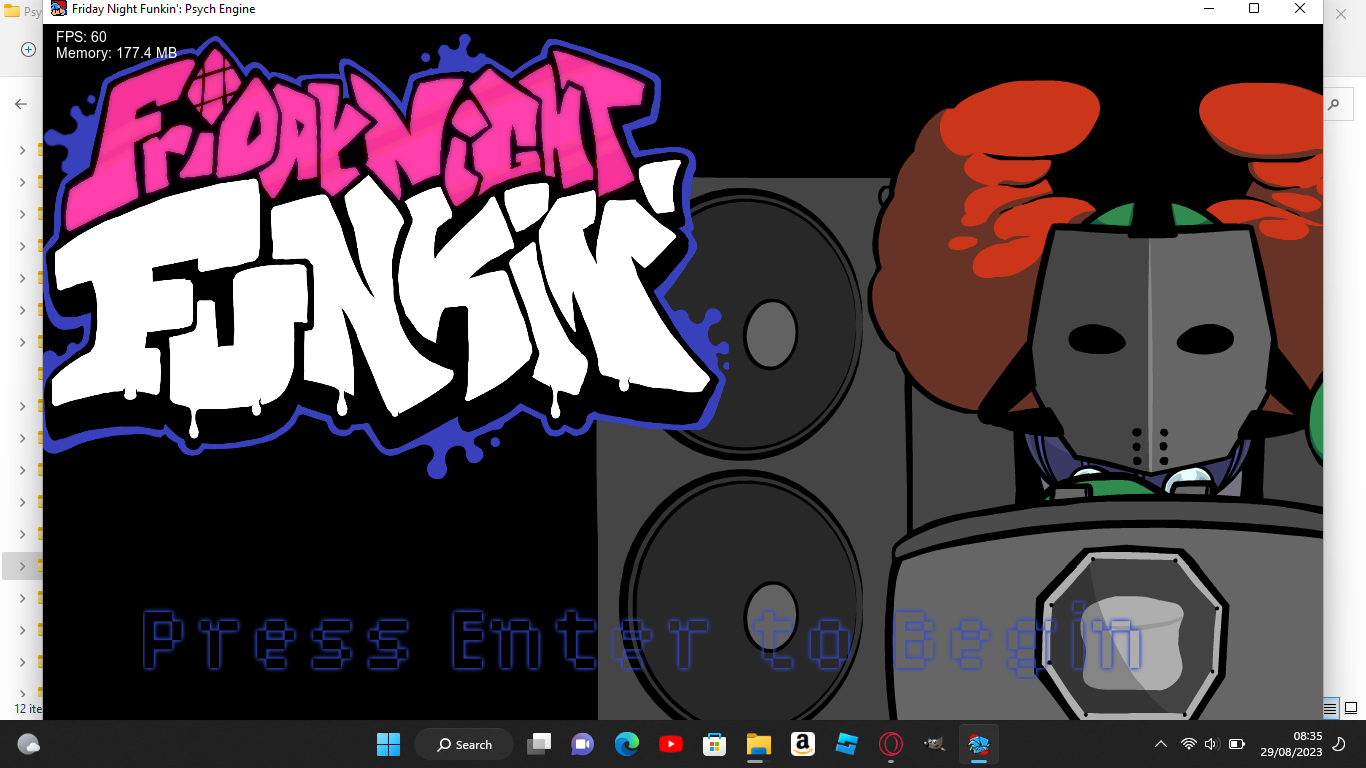Mute the system volume in the tray
Viewport: 1366px width, 768px height.
[x=1210, y=744]
